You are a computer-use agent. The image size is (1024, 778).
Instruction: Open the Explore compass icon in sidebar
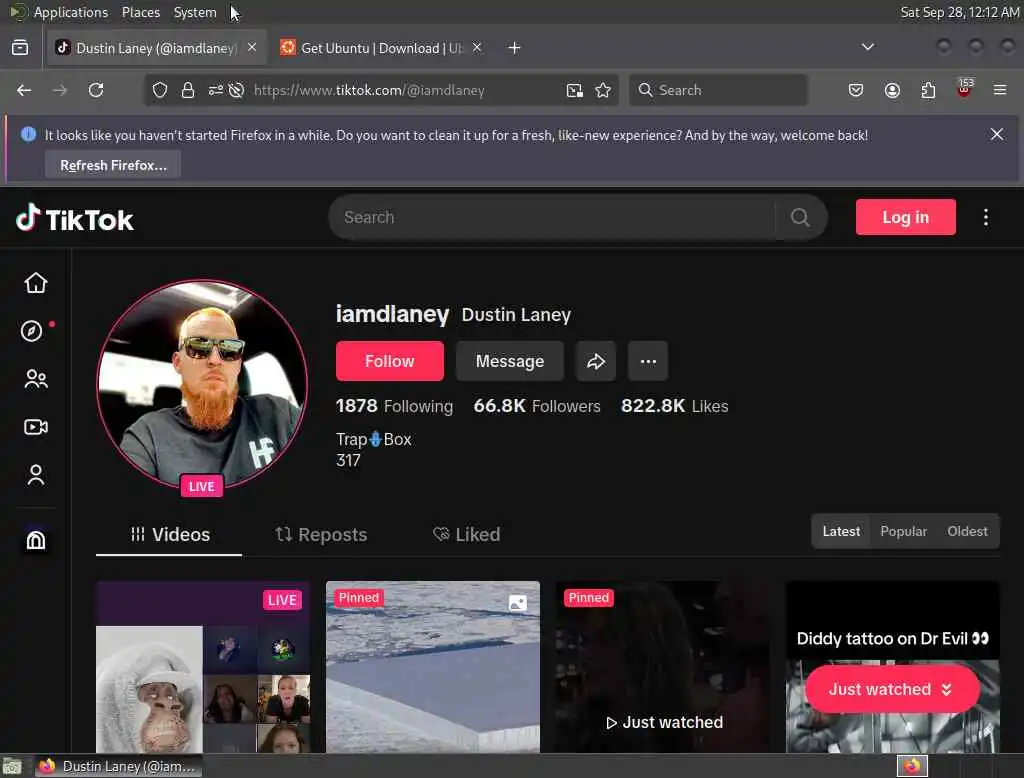click(32, 331)
